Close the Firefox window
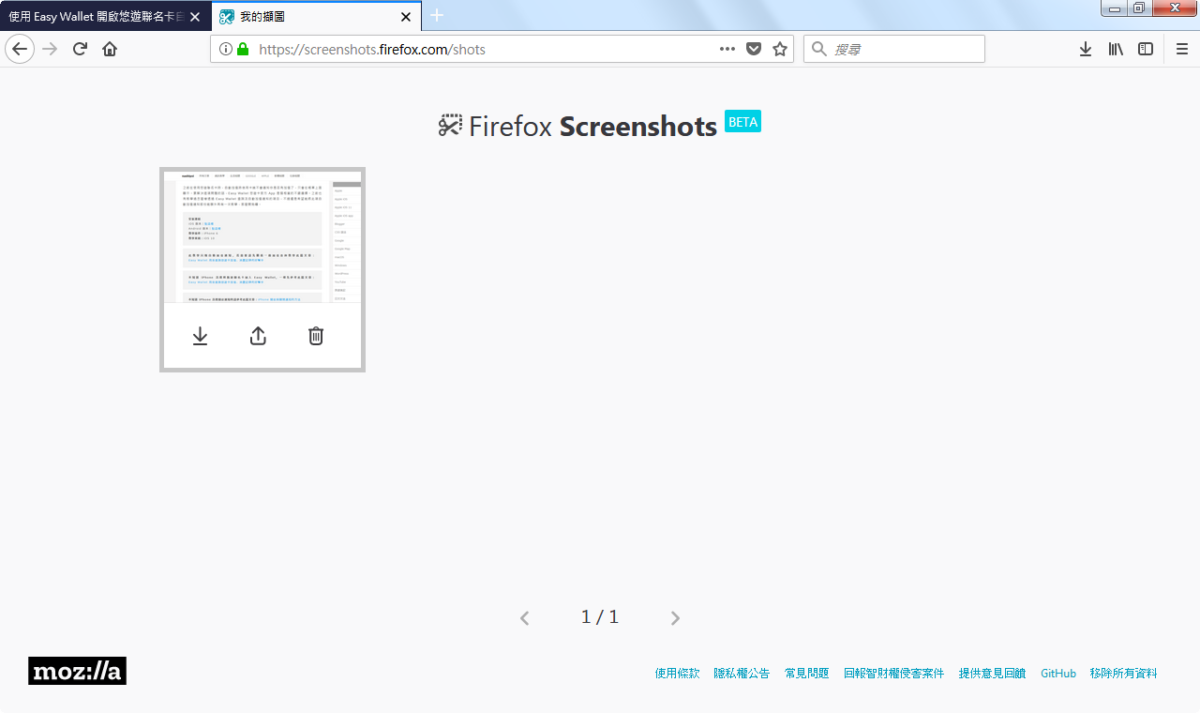The height and width of the screenshot is (713, 1200). point(1174,8)
